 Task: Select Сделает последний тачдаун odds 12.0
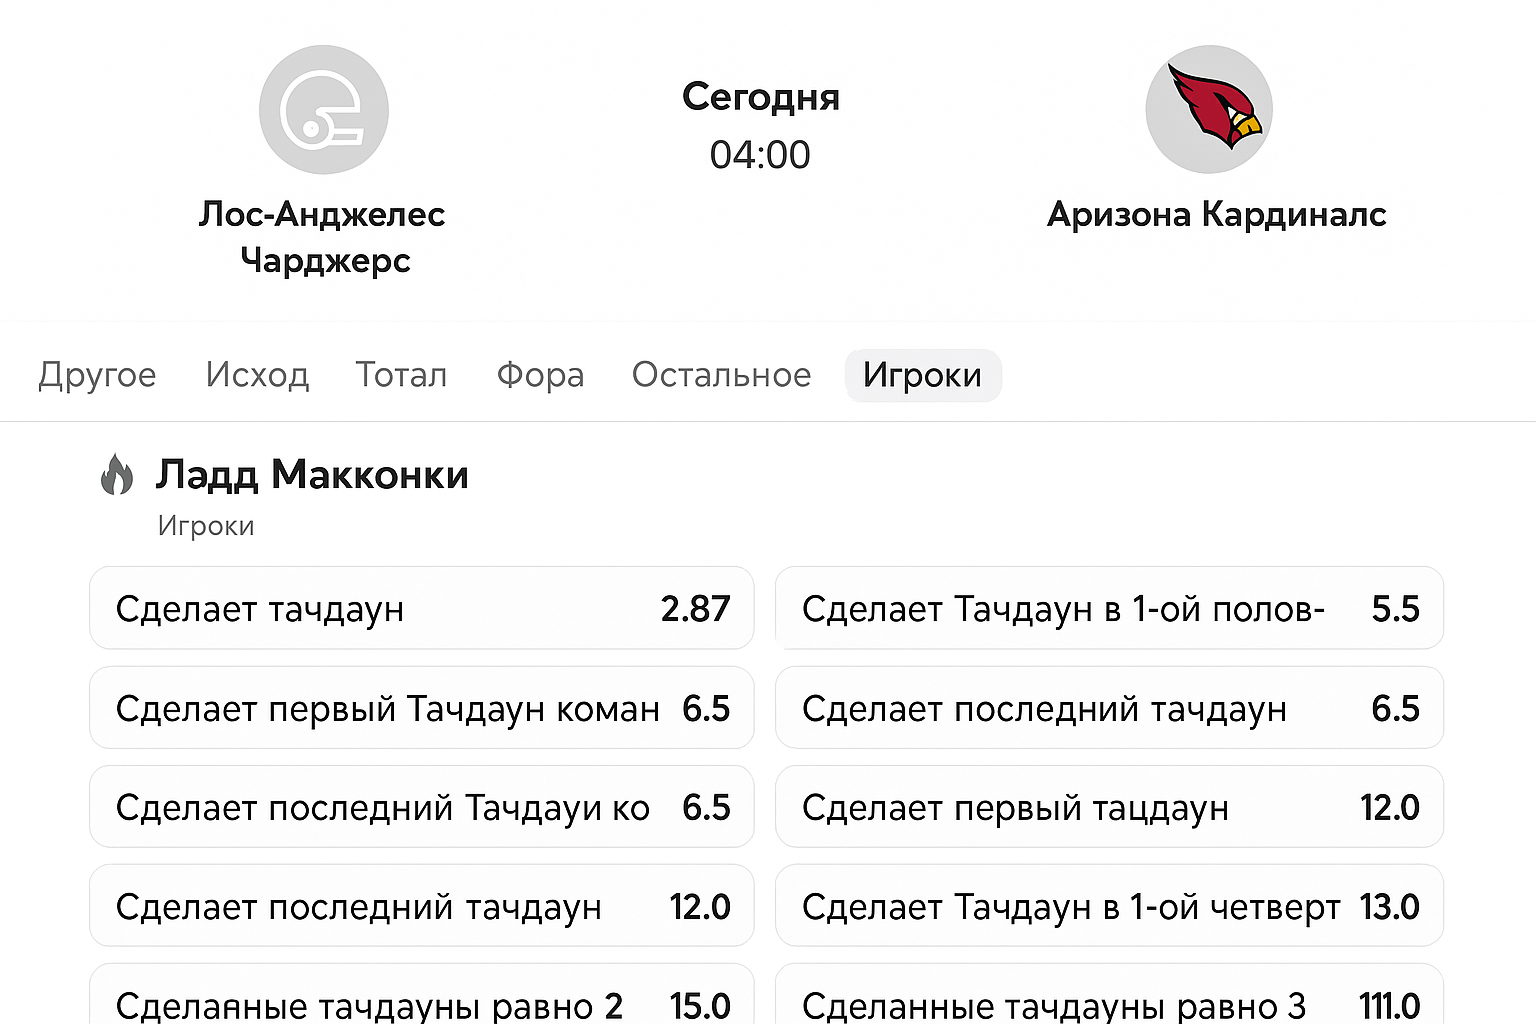[x=421, y=906]
